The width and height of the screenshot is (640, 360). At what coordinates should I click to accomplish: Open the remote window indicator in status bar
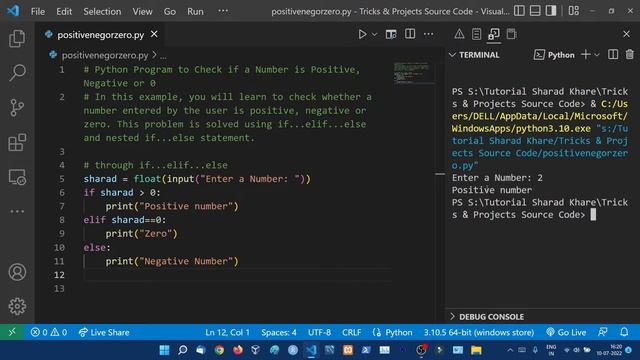tap(12, 332)
